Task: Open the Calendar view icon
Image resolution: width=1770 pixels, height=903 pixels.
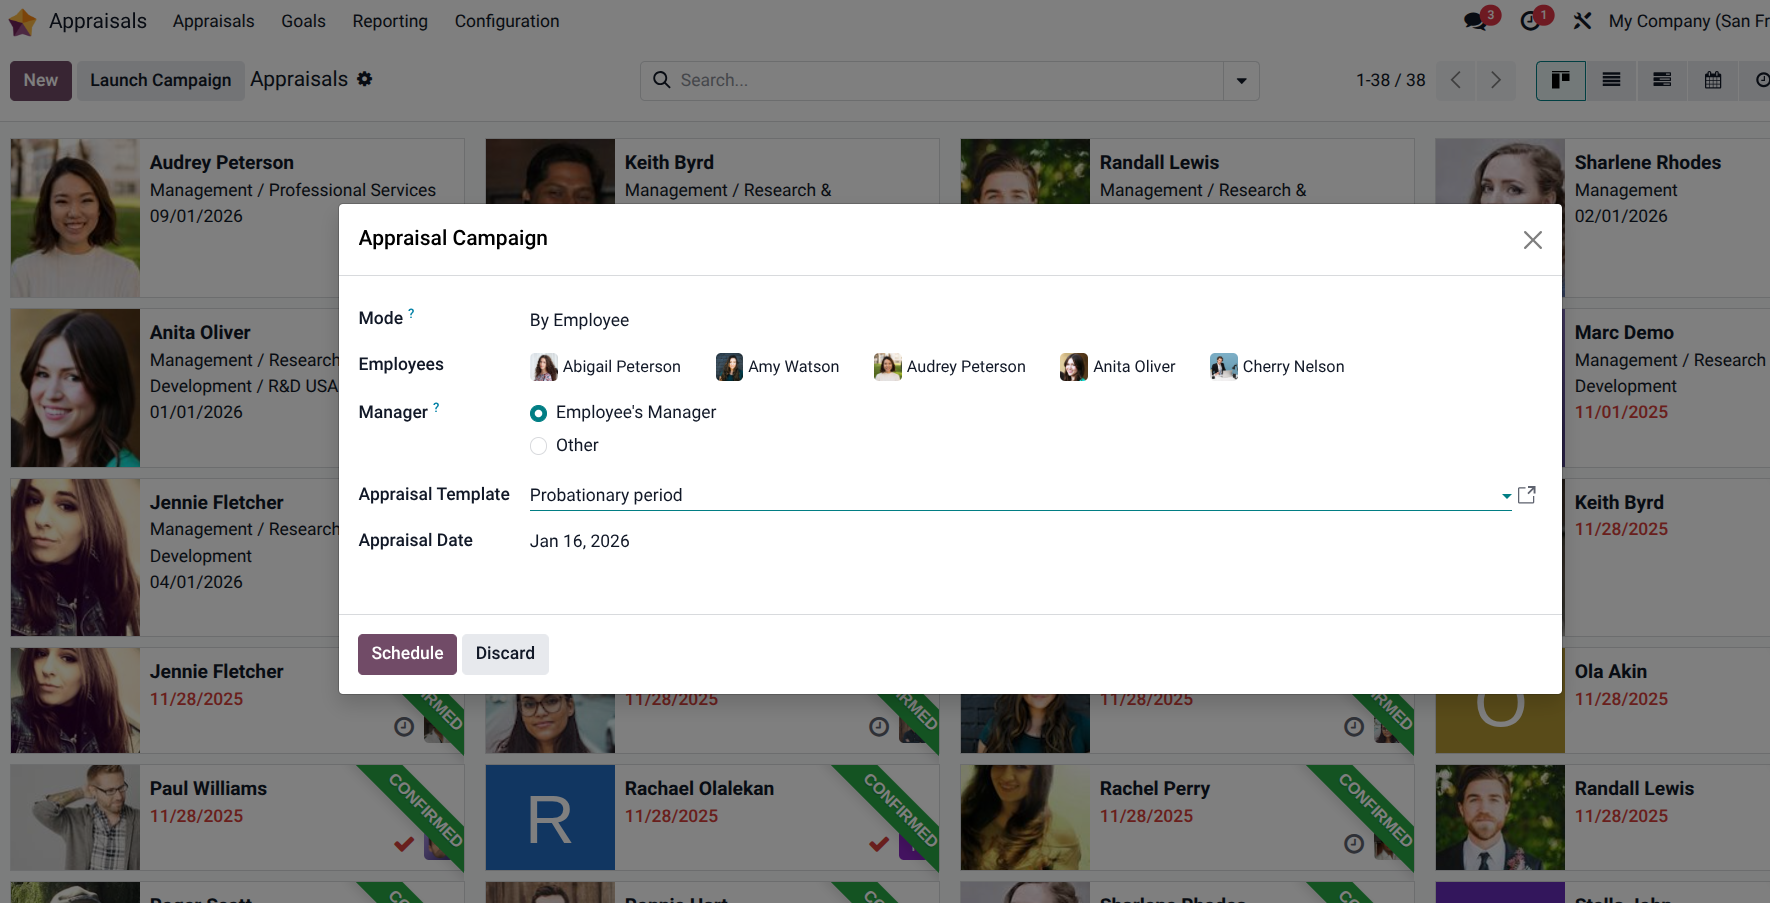Action: click(x=1712, y=80)
